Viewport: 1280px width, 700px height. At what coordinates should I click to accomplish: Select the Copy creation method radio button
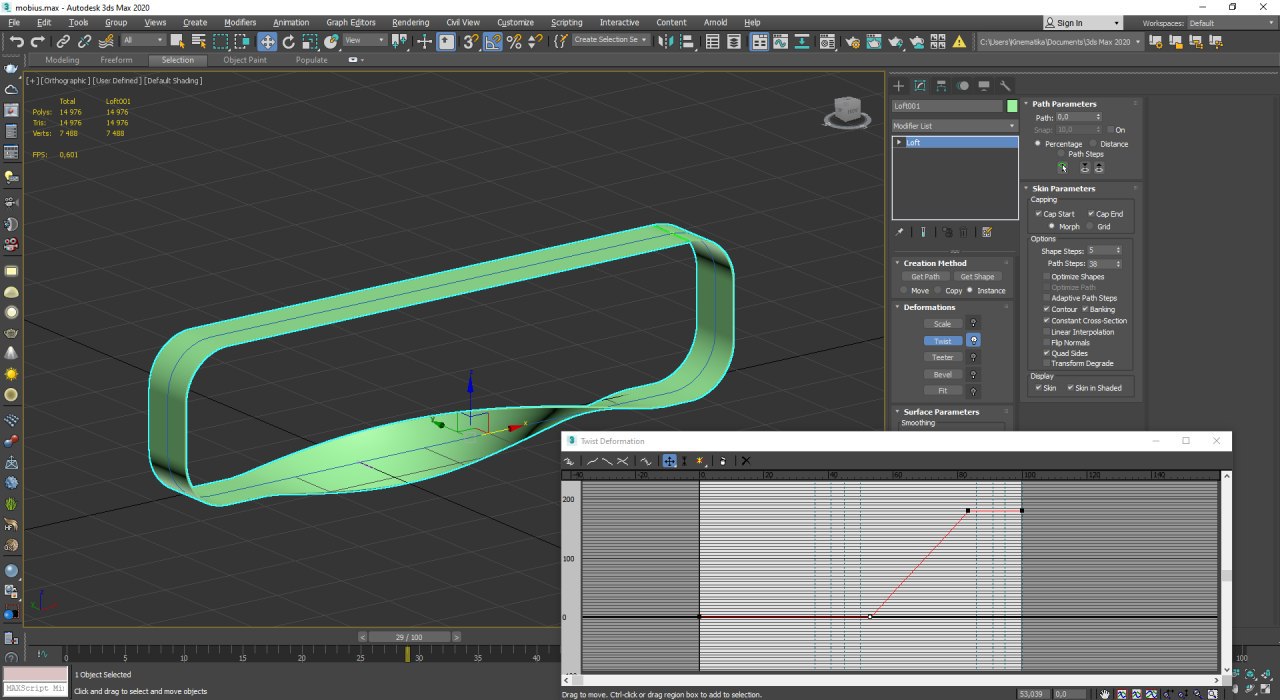pos(939,291)
